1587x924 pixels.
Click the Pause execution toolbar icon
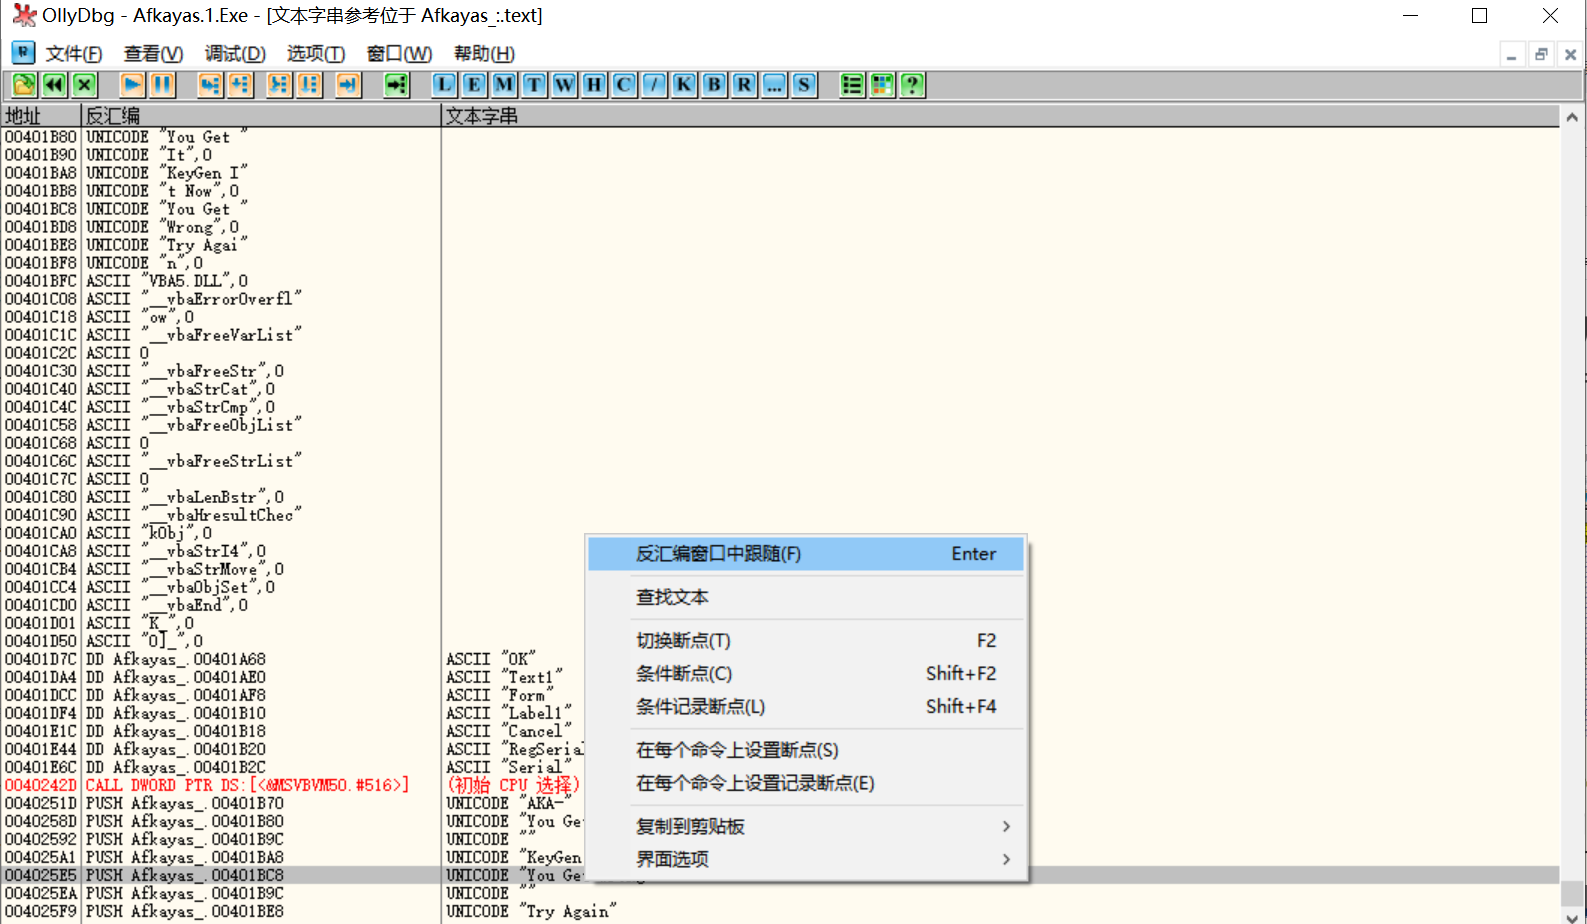pos(162,85)
